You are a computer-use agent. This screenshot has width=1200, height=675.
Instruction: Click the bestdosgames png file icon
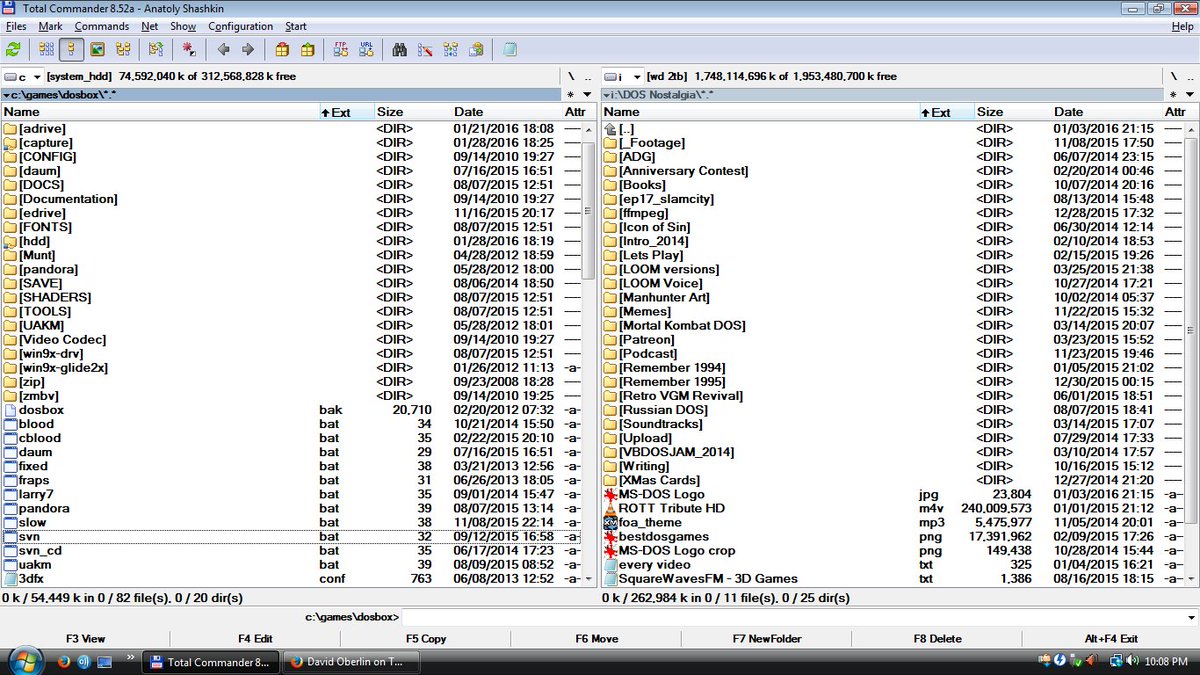pyautogui.click(x=610, y=536)
